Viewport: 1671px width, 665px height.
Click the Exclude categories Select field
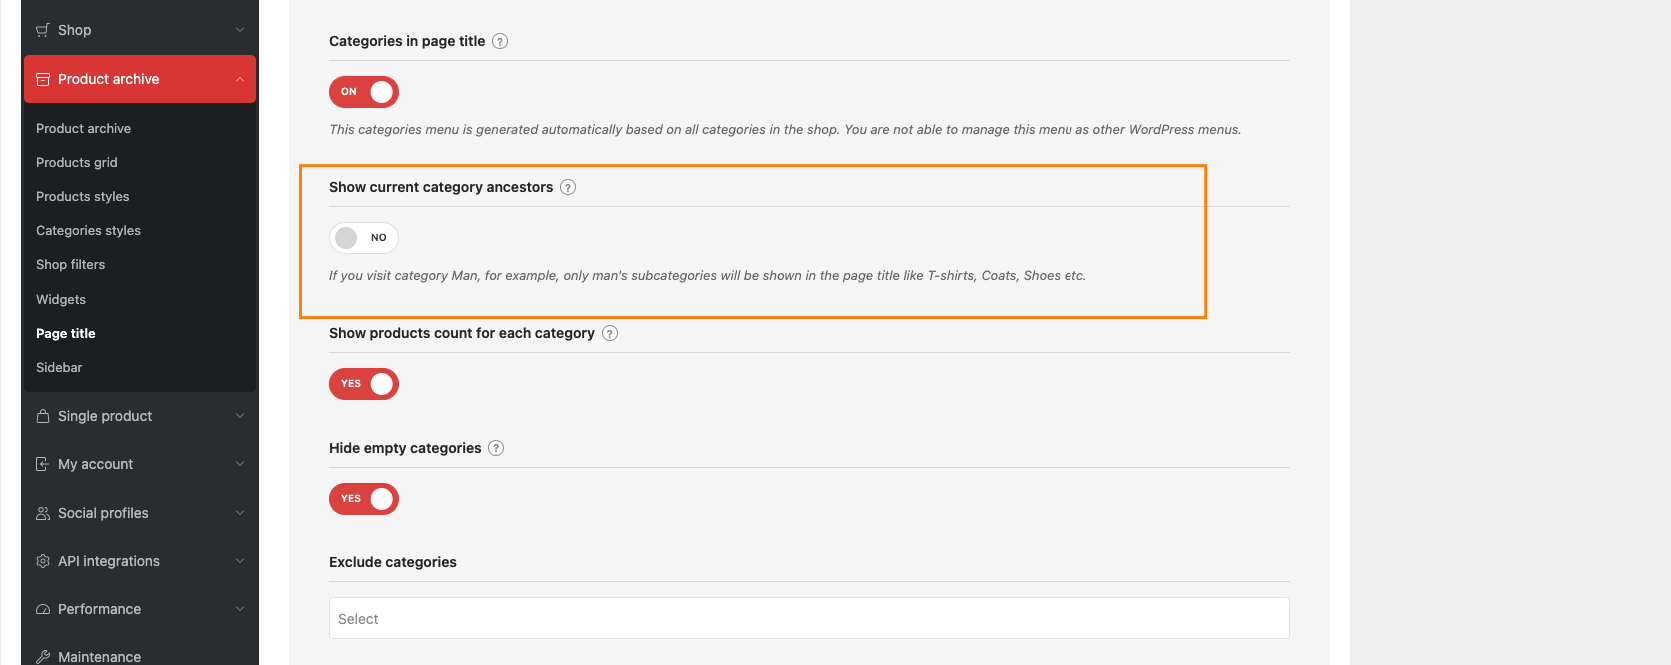click(x=809, y=618)
